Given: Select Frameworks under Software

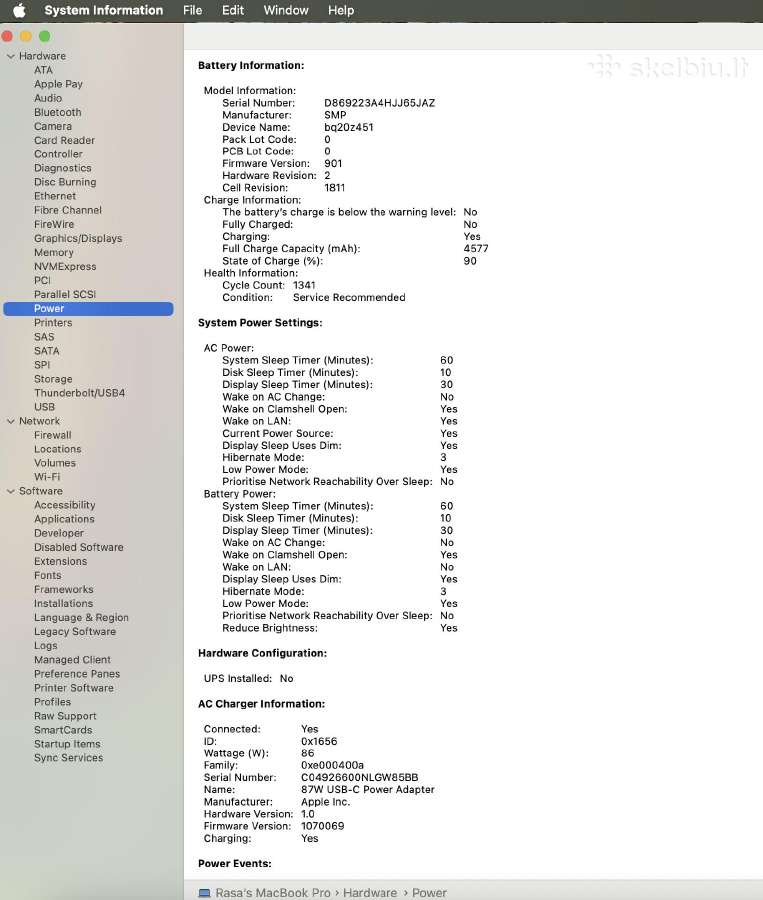Looking at the screenshot, I should click(x=63, y=589).
